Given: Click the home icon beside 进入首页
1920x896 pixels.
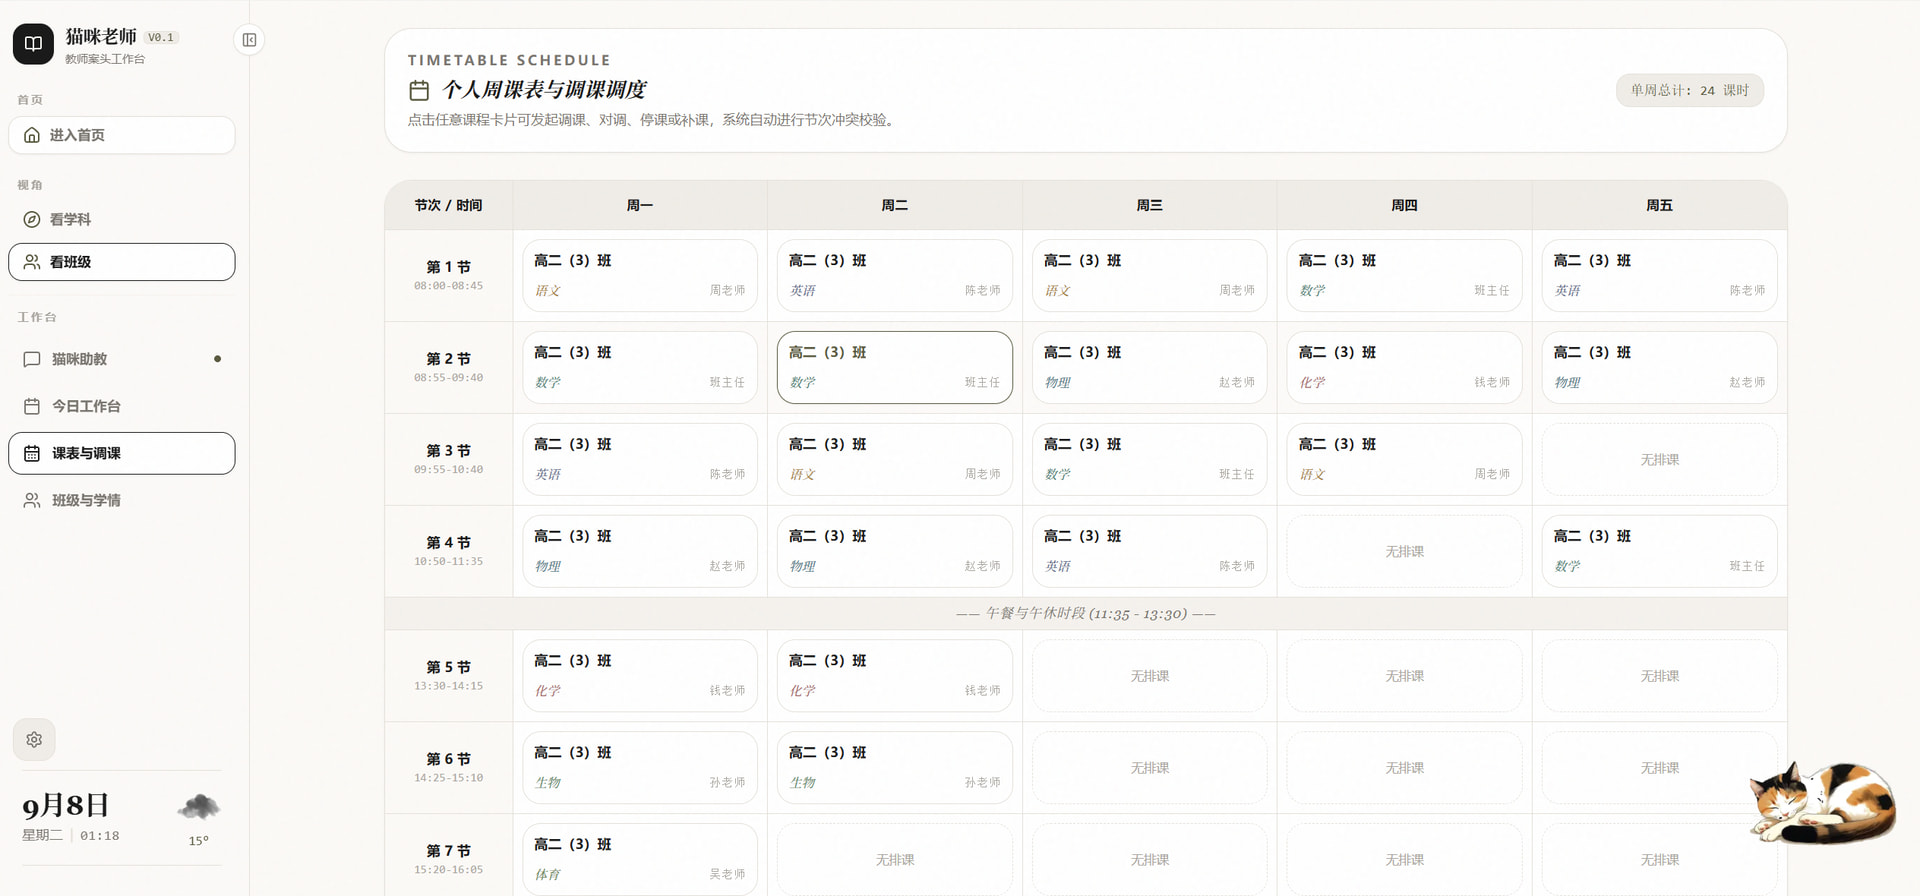Looking at the screenshot, I should (32, 135).
